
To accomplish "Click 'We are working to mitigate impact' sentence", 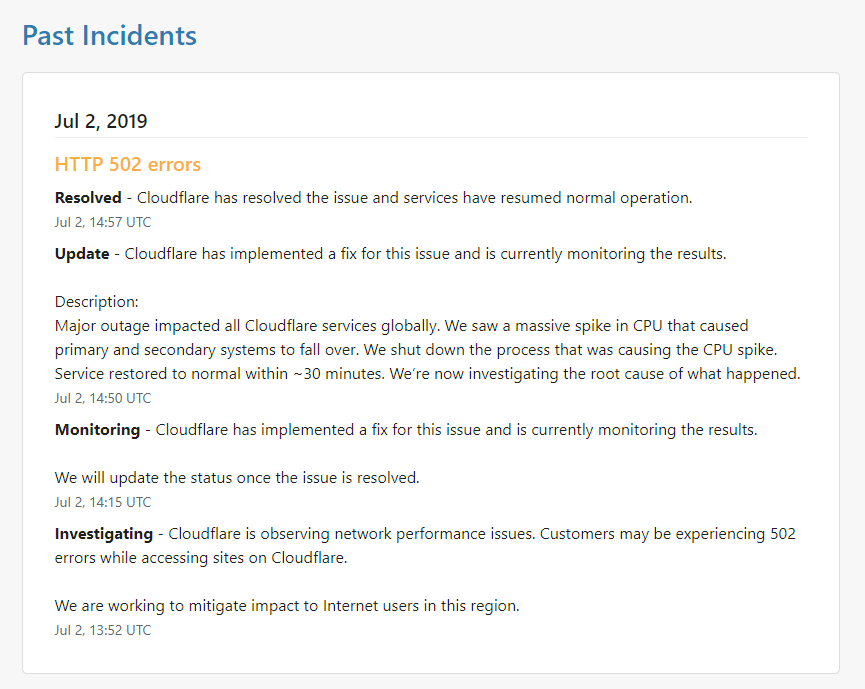I will tap(287, 606).
